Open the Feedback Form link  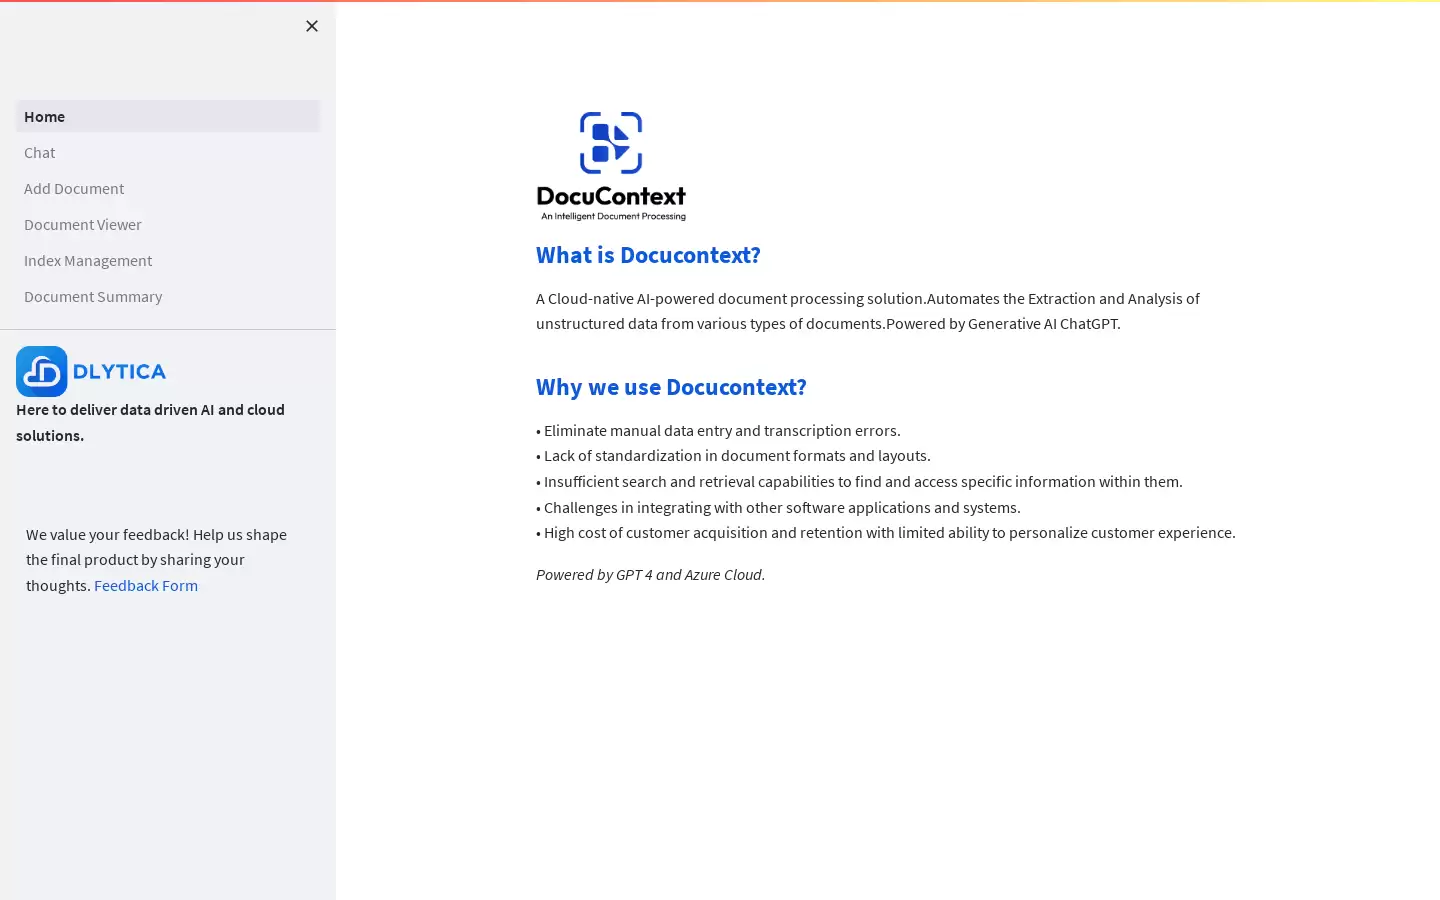[146, 585]
